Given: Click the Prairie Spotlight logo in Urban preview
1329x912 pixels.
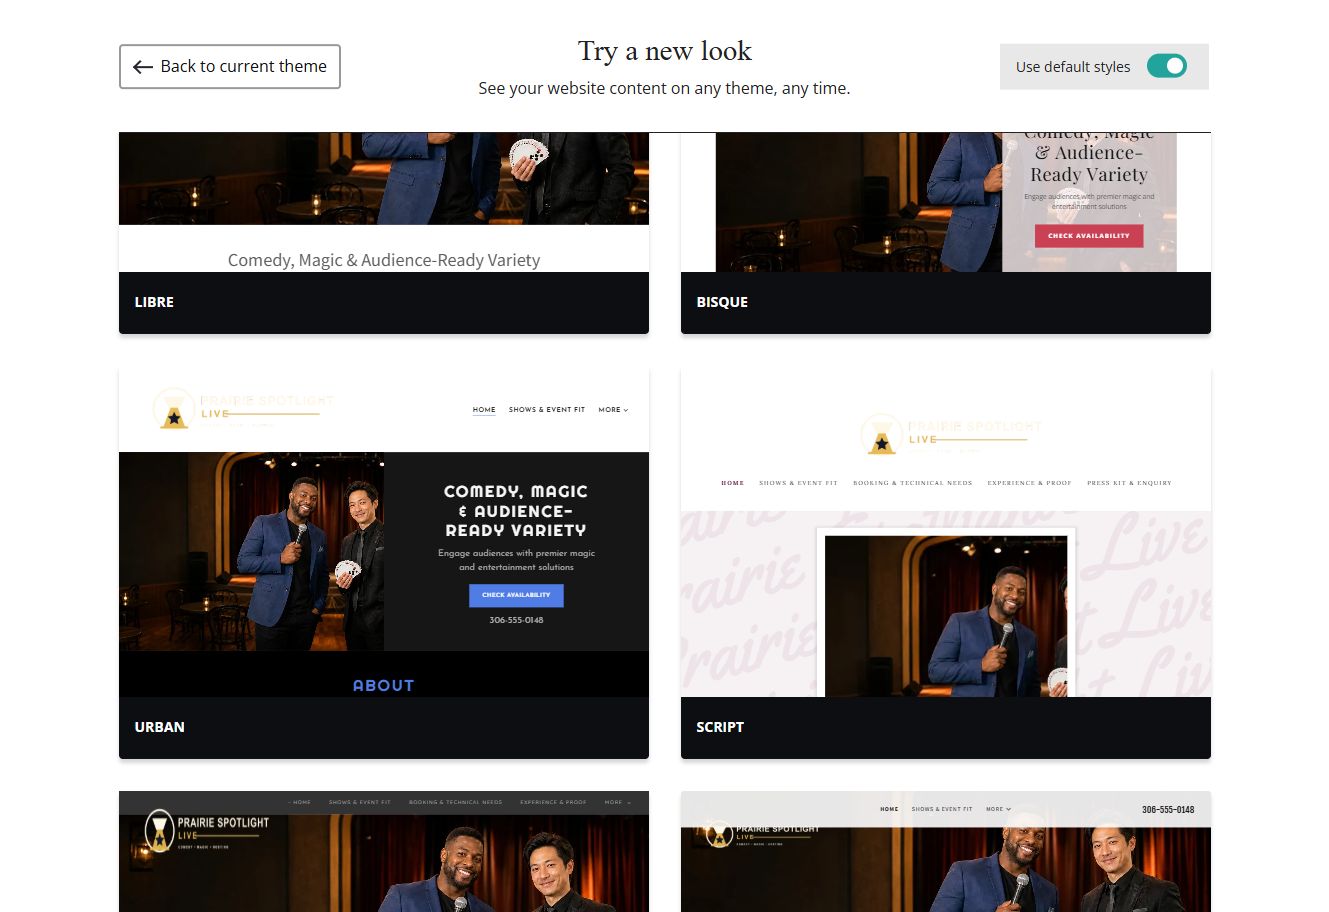Looking at the screenshot, I should click(x=243, y=409).
